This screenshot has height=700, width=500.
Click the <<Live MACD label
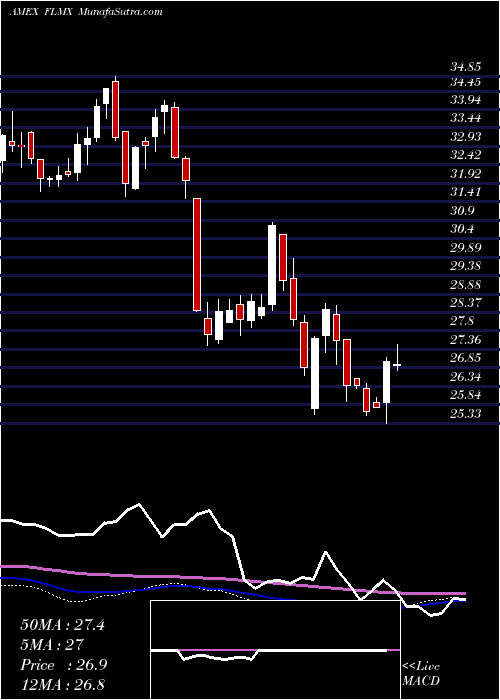[421, 674]
